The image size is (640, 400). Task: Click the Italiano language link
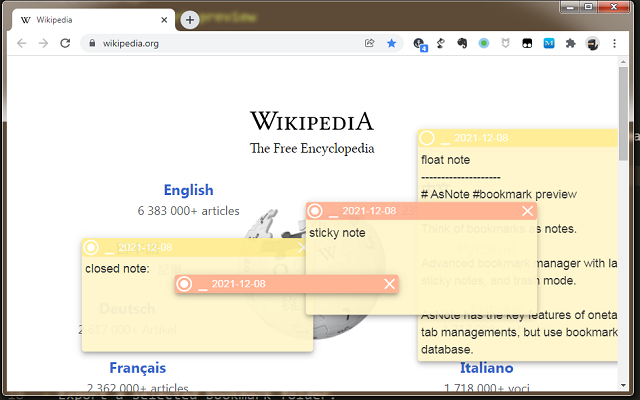click(x=487, y=368)
